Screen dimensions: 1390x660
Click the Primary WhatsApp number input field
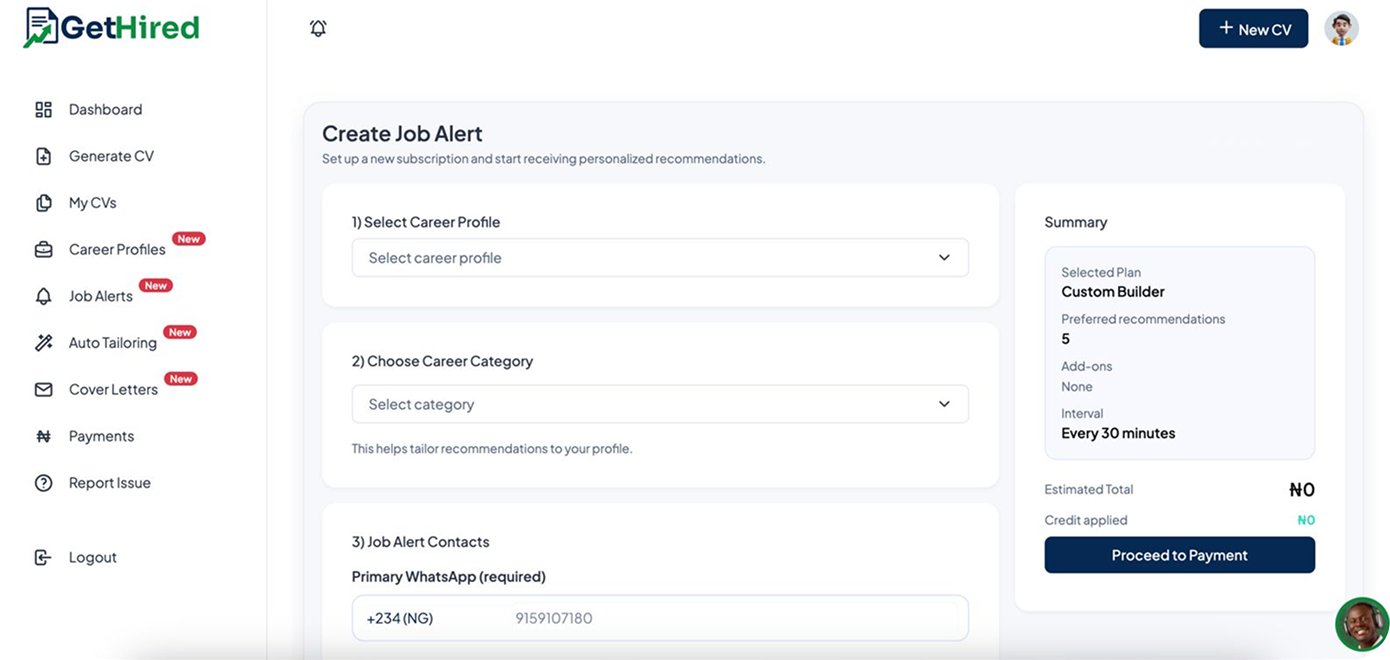pos(700,618)
